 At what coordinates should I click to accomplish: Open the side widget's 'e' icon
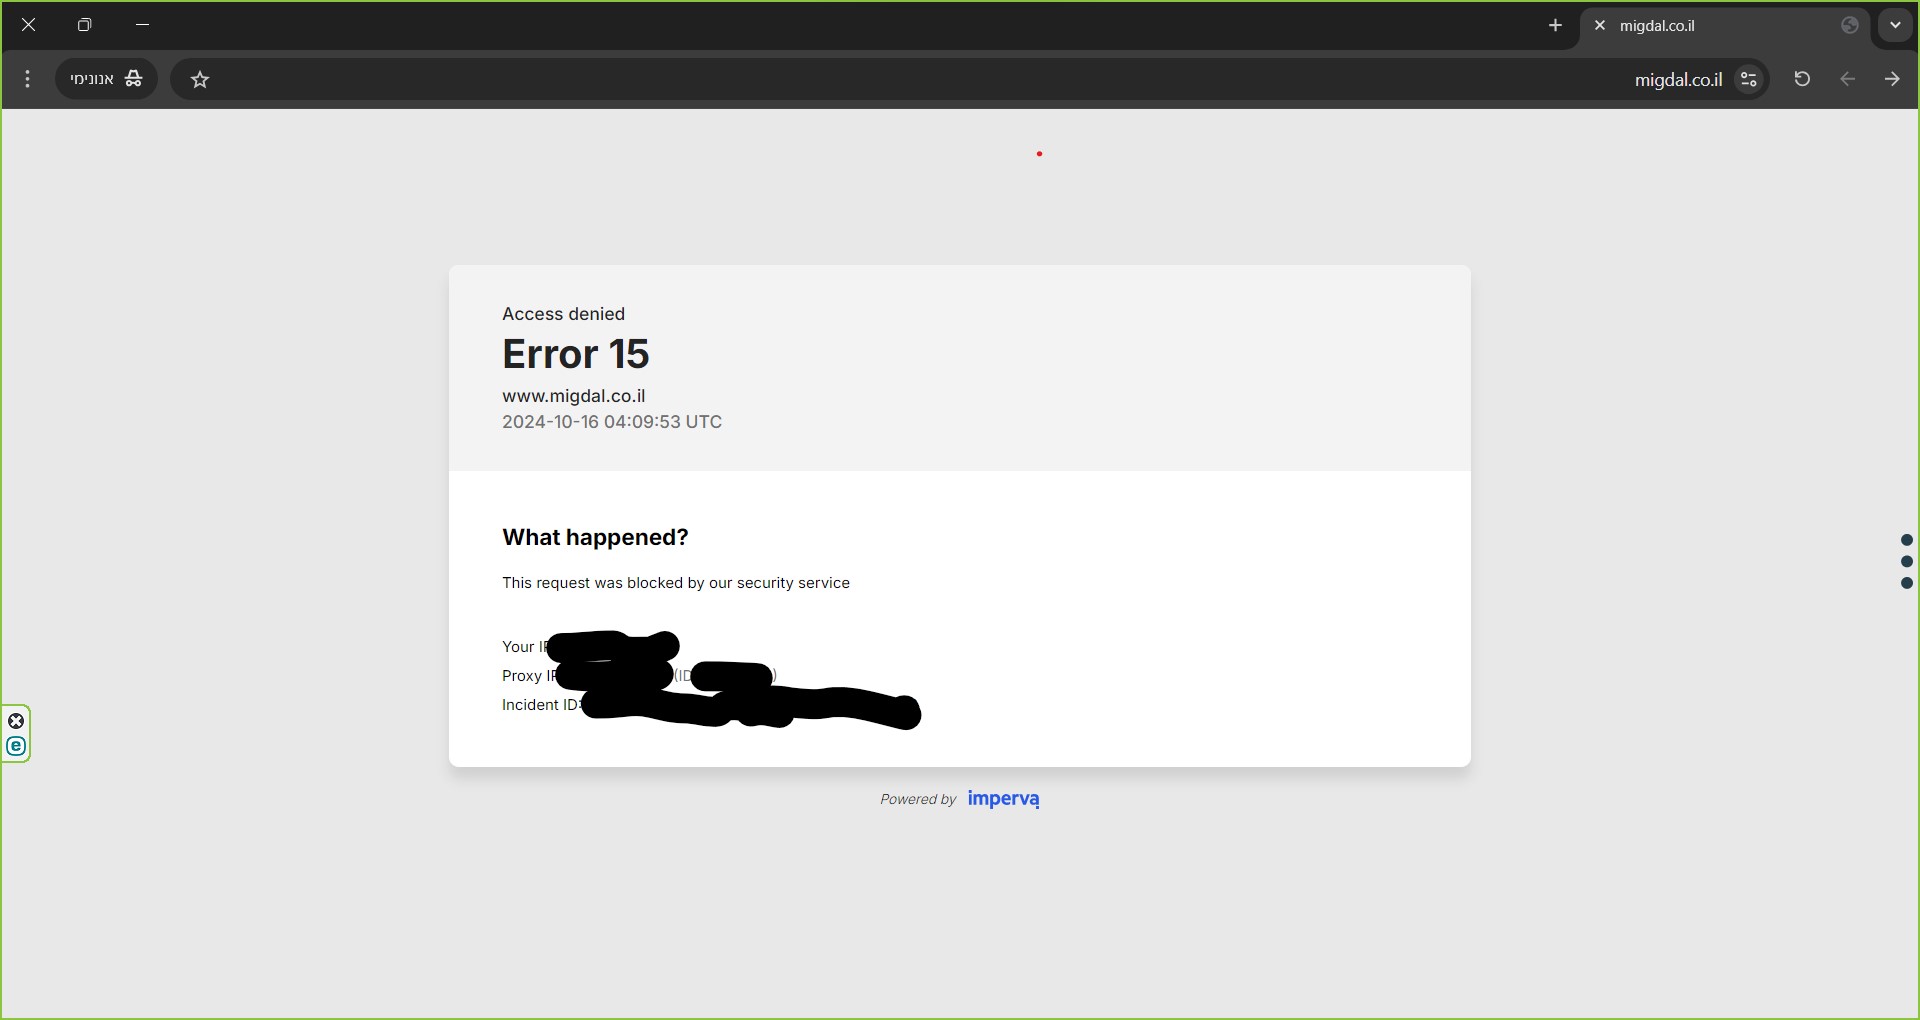pyautogui.click(x=16, y=746)
